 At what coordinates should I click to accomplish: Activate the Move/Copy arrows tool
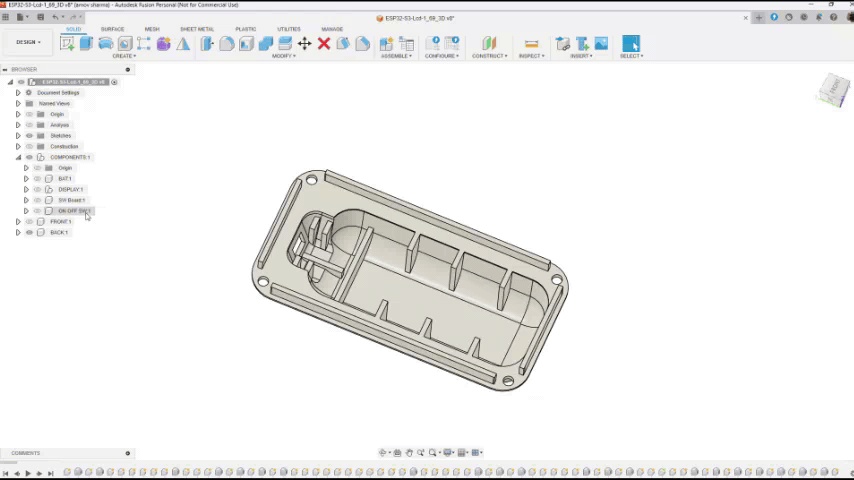[x=304, y=44]
